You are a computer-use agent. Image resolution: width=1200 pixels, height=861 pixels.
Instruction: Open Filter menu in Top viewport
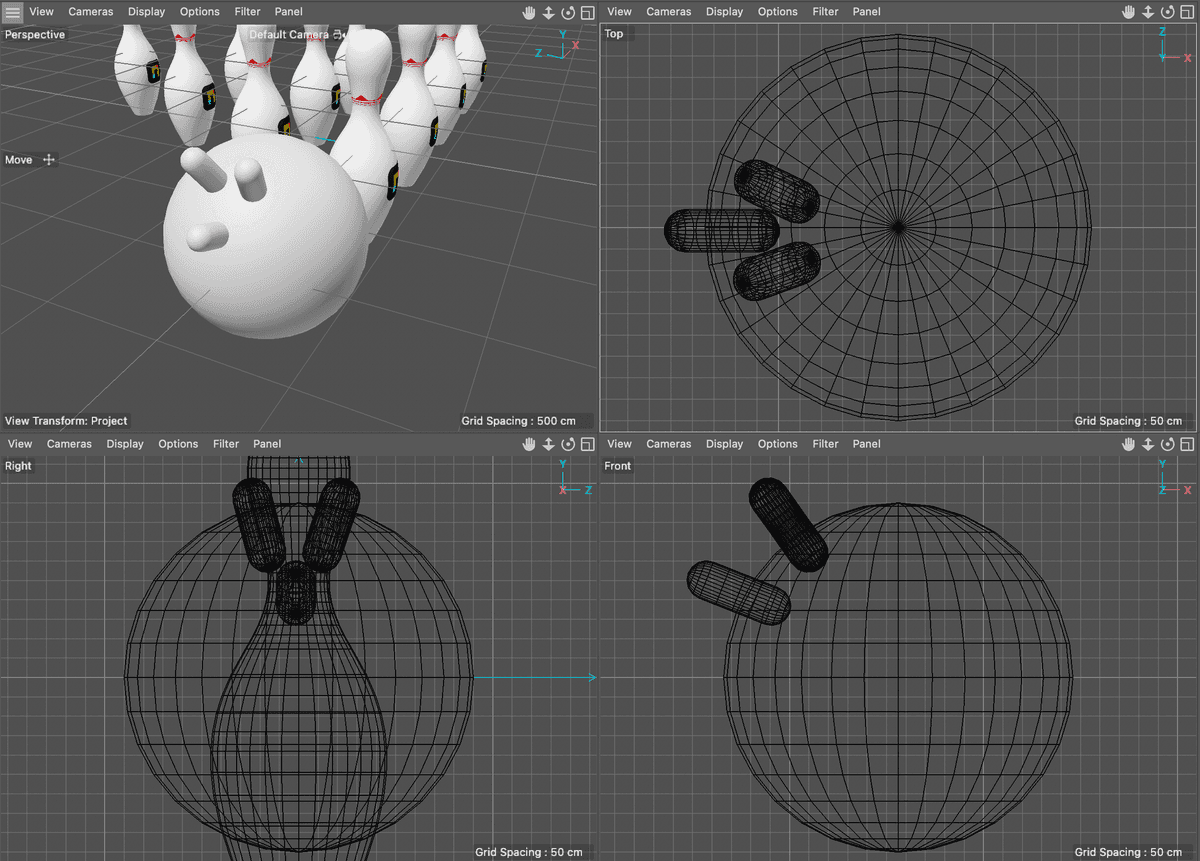(825, 12)
